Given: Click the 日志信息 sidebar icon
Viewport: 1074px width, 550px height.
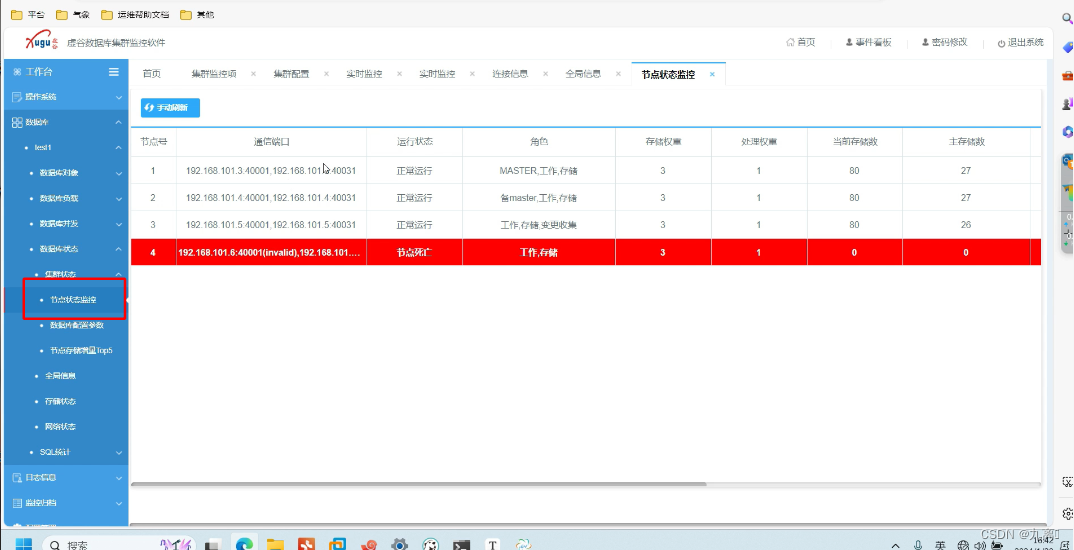Looking at the screenshot, I should point(17,477).
